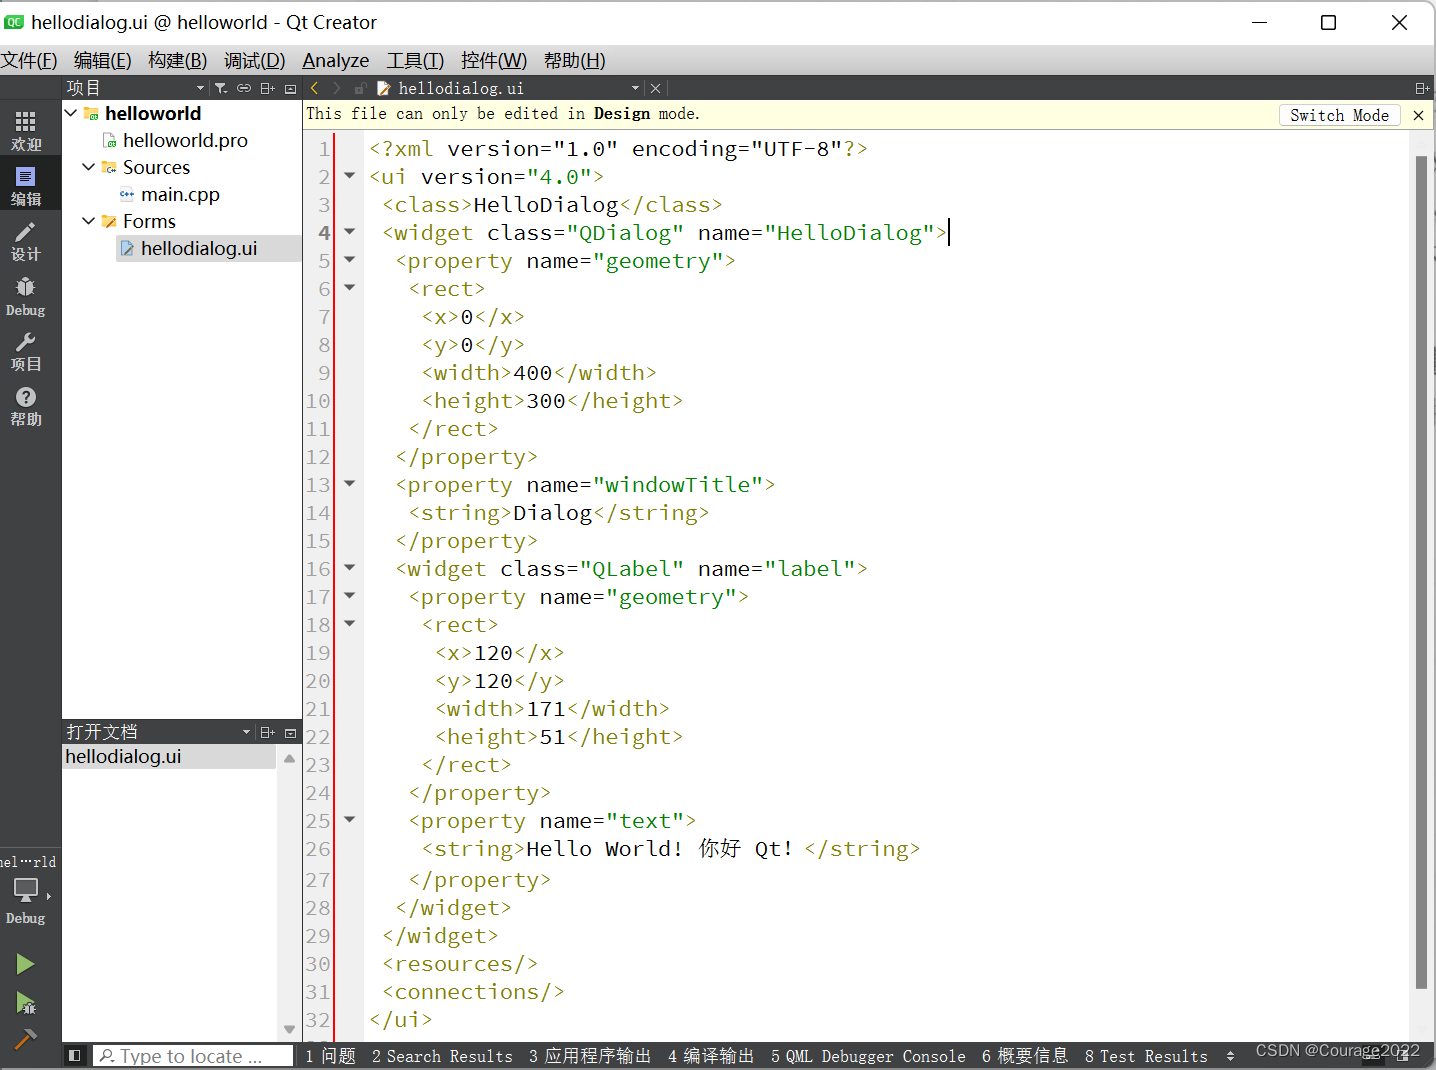Fold the widget block at line 4
The width and height of the screenshot is (1436, 1070).
[x=350, y=232]
